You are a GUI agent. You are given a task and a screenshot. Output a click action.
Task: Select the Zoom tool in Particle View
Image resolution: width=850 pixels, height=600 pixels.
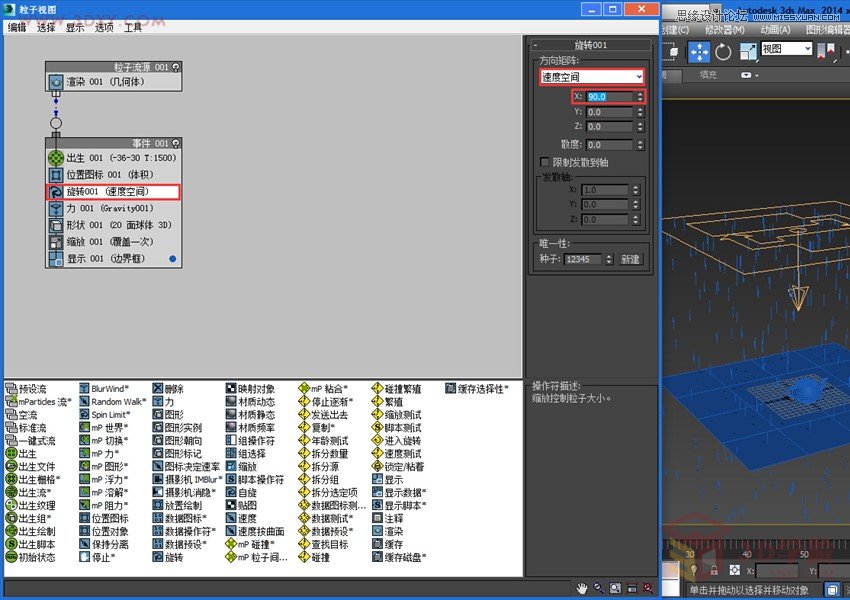pyautogui.click(x=597, y=588)
